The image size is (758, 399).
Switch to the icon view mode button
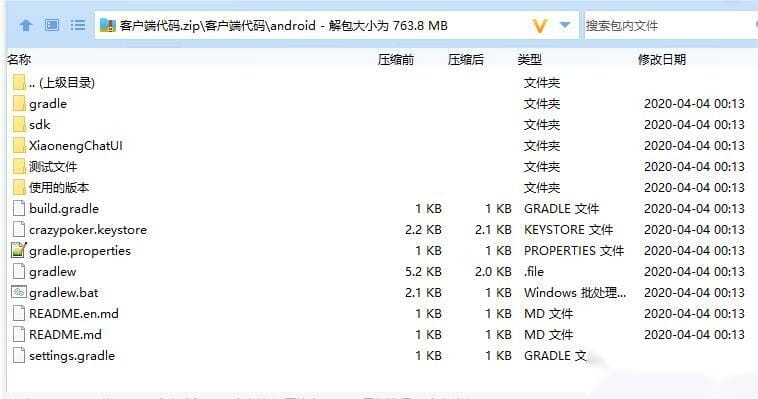coord(52,25)
